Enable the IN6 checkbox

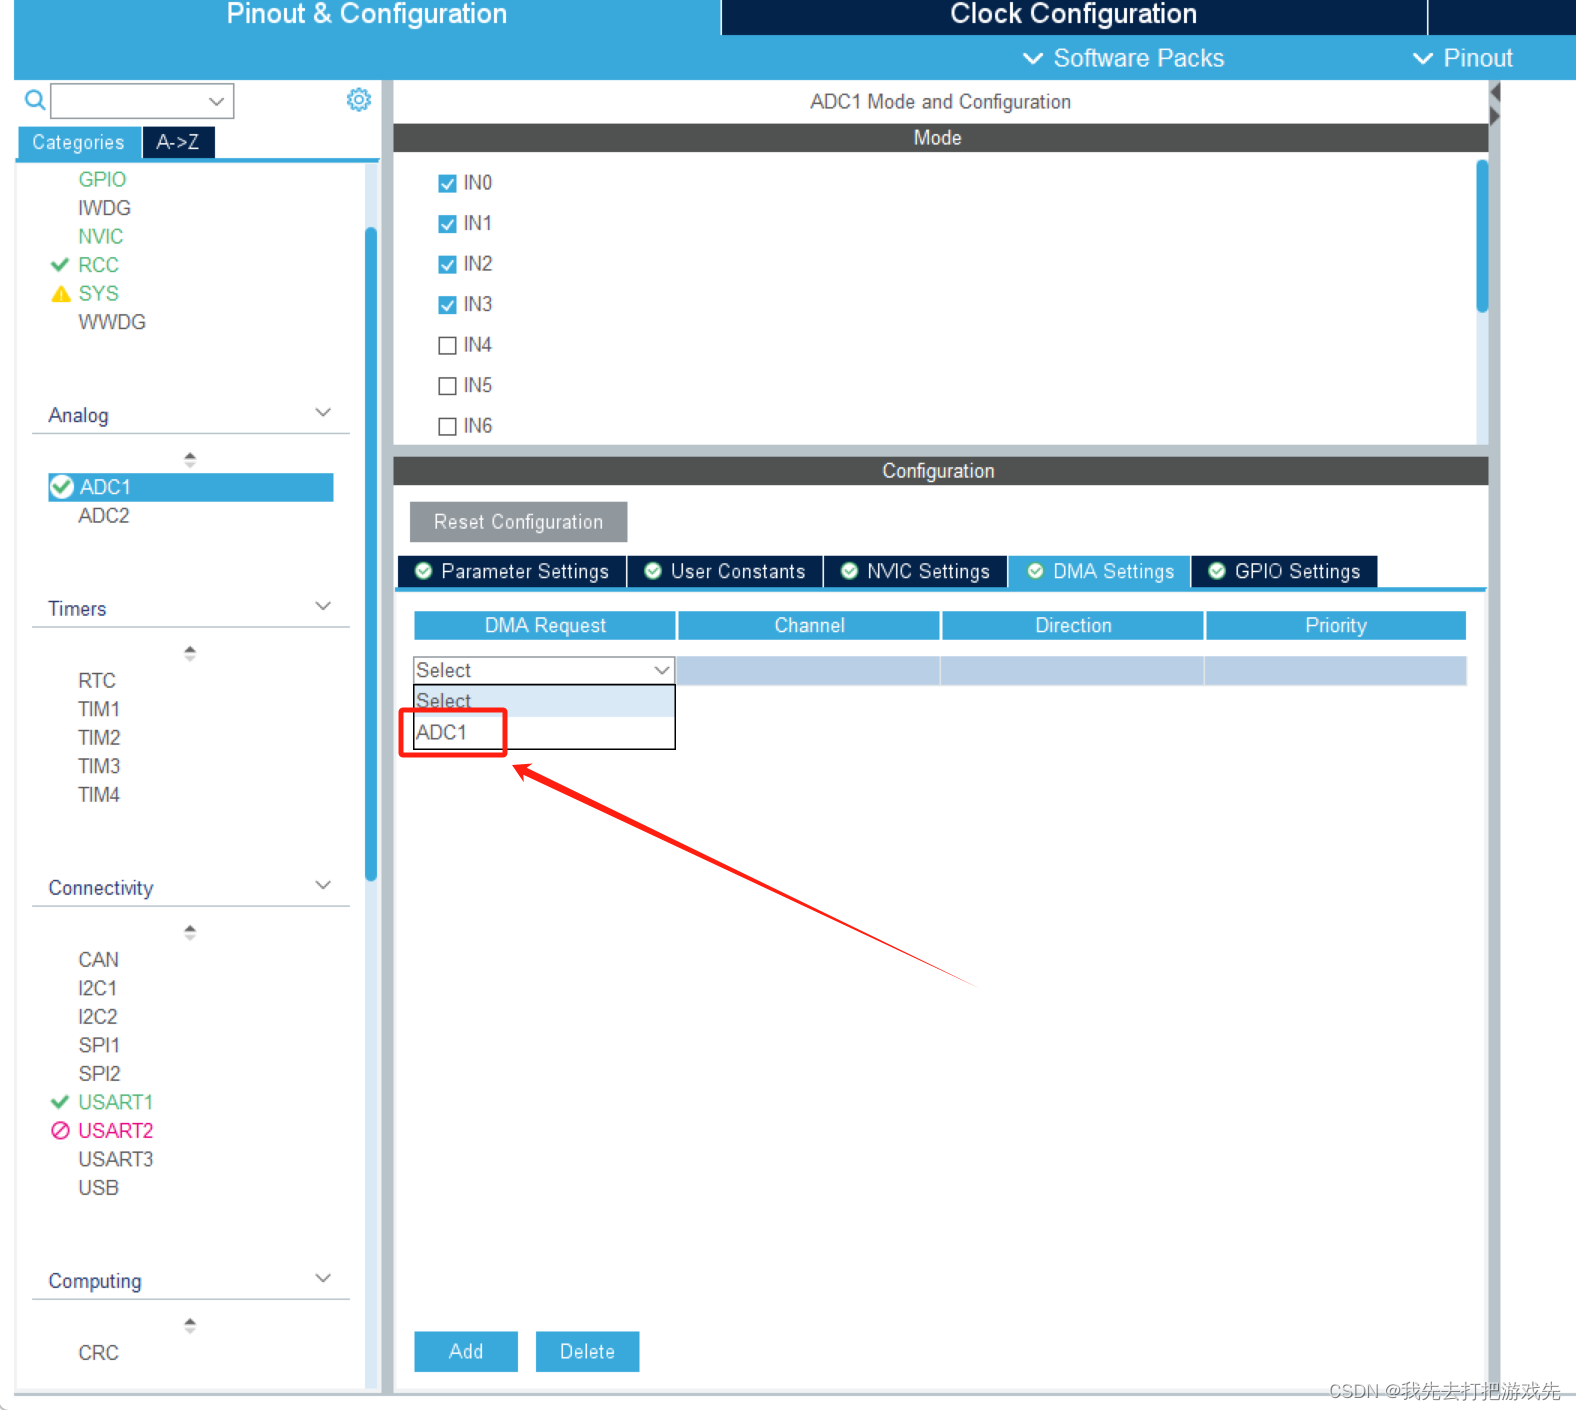(x=447, y=426)
